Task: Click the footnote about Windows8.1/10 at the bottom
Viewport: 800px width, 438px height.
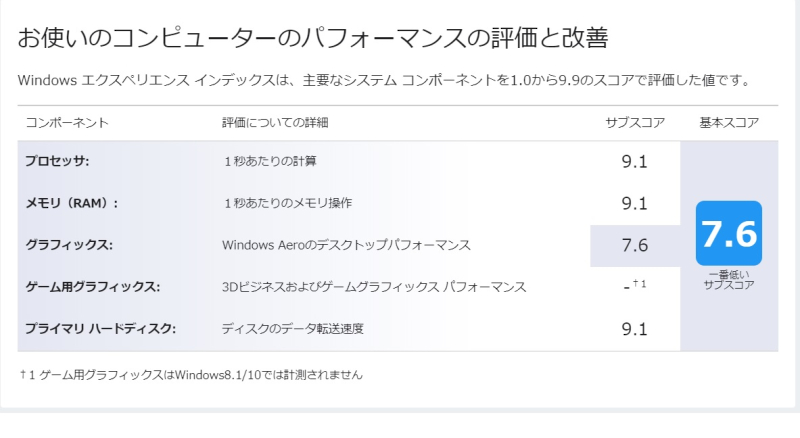Action: (x=191, y=375)
